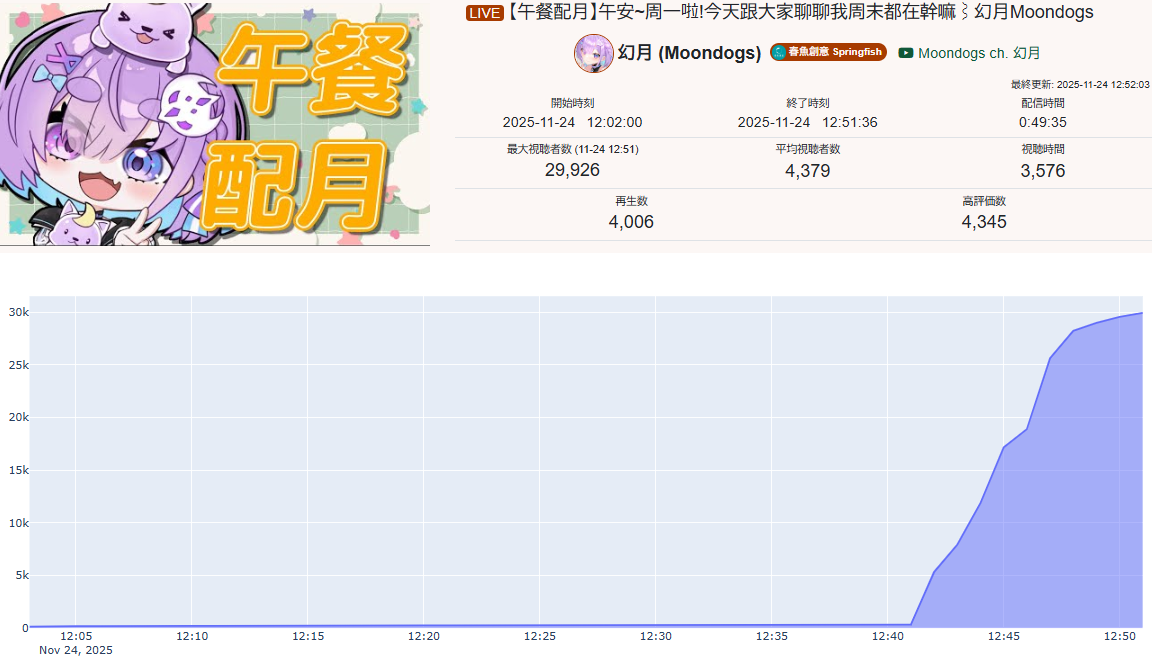Open the 午餐配月 stream thumbnail
1152x663 pixels.
215,123
